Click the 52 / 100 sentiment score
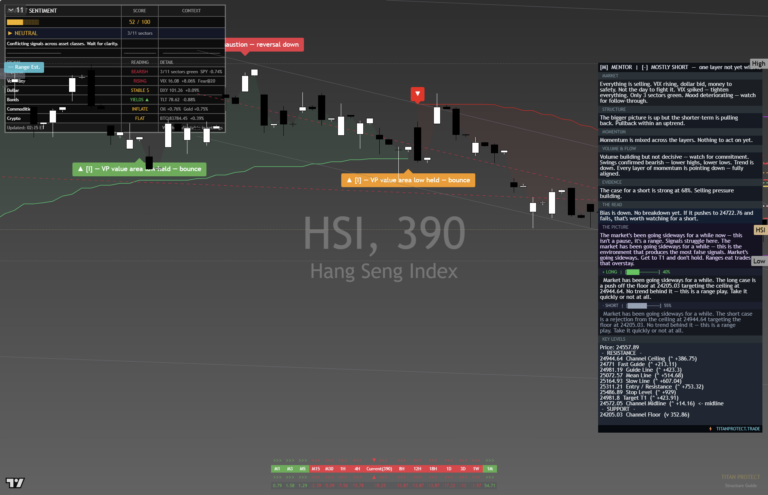This screenshot has height=495, width=768. 140,22
